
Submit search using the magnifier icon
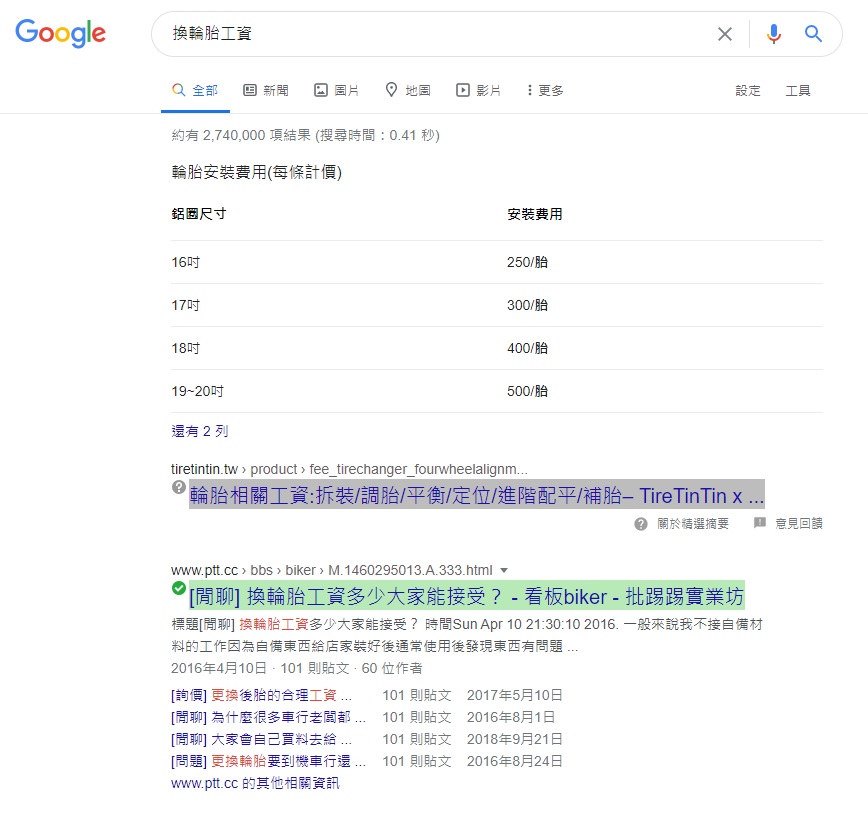tap(813, 34)
